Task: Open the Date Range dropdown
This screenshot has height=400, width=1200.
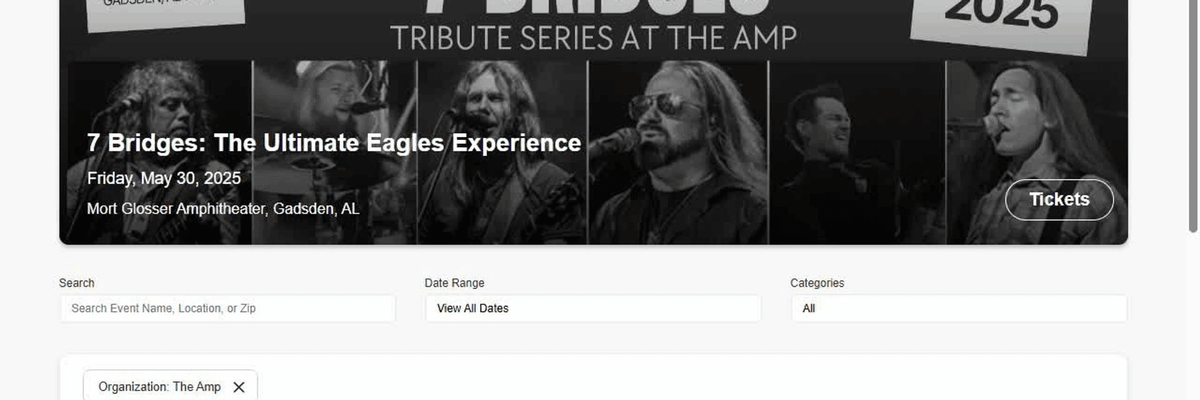Action: pyautogui.click(x=593, y=308)
